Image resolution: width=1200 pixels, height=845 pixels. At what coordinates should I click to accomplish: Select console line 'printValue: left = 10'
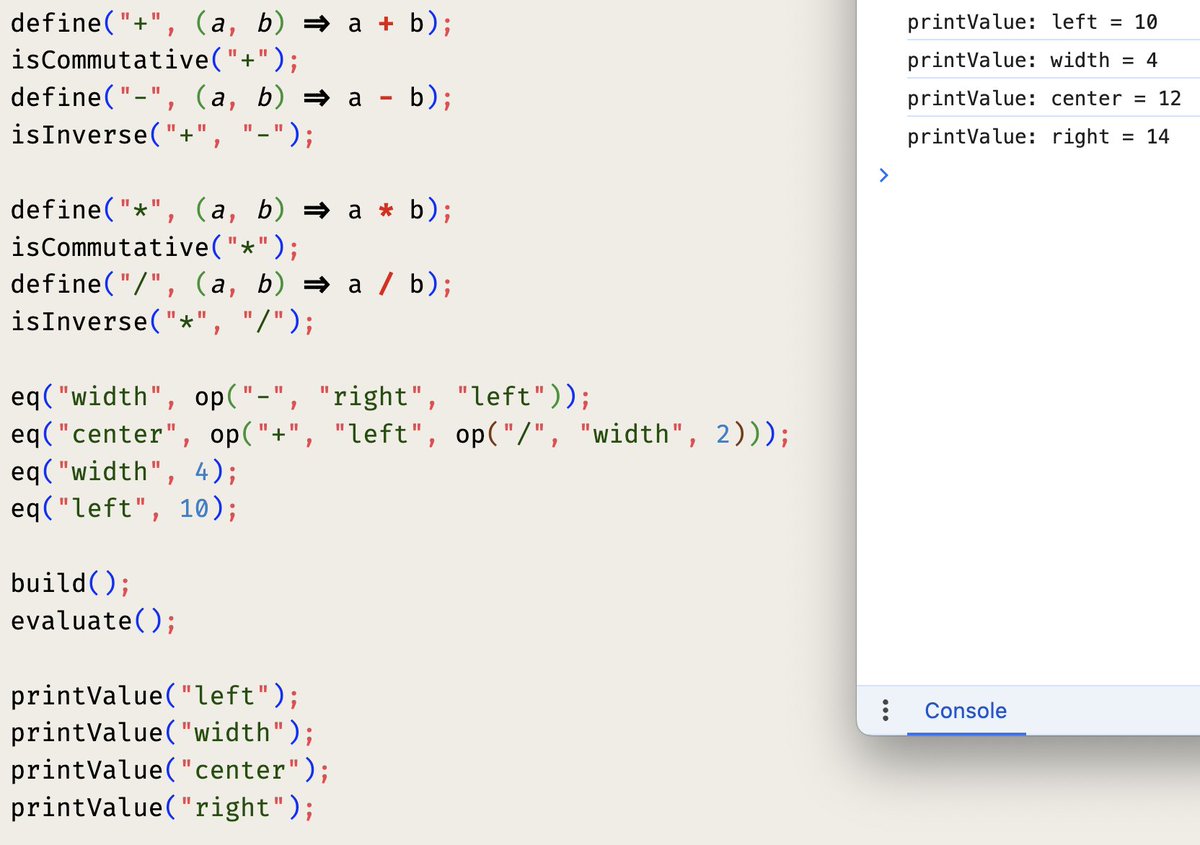pyautogui.click(x=1032, y=21)
